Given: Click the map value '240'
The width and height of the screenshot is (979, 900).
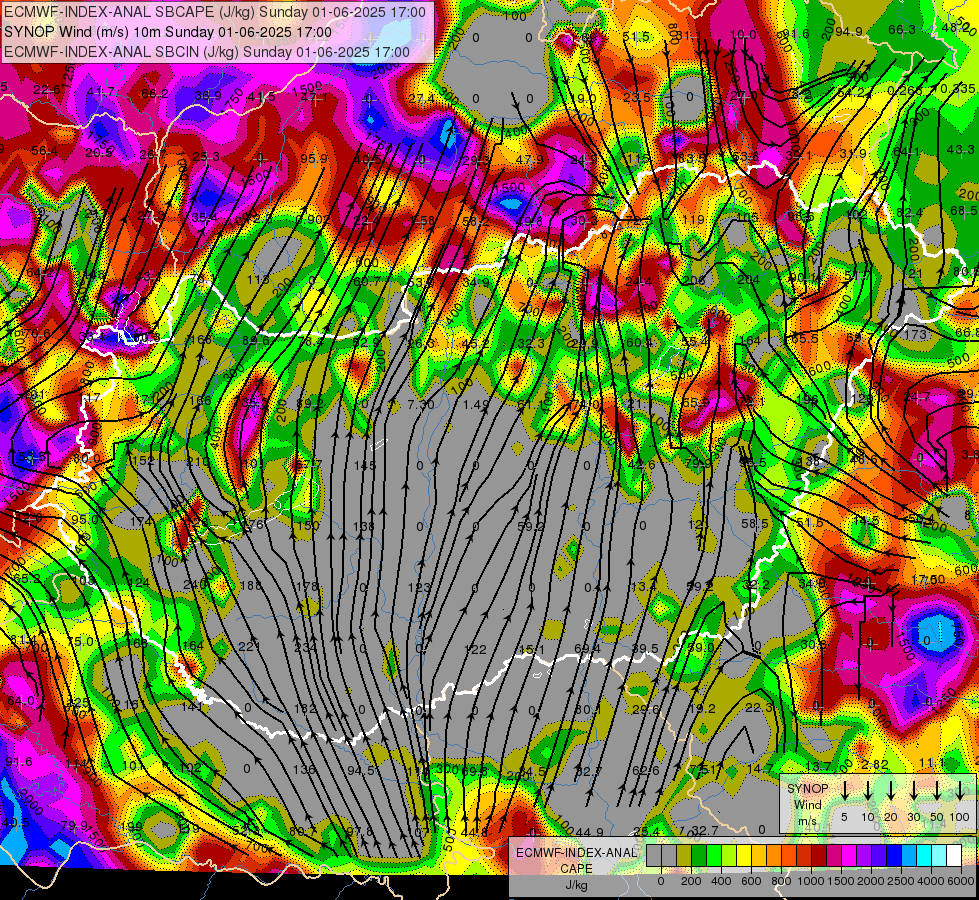Looking at the screenshot, I should [x=194, y=585].
